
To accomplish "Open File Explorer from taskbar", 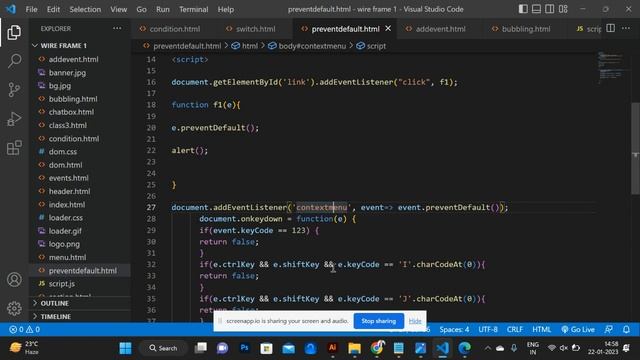I will [354, 348].
